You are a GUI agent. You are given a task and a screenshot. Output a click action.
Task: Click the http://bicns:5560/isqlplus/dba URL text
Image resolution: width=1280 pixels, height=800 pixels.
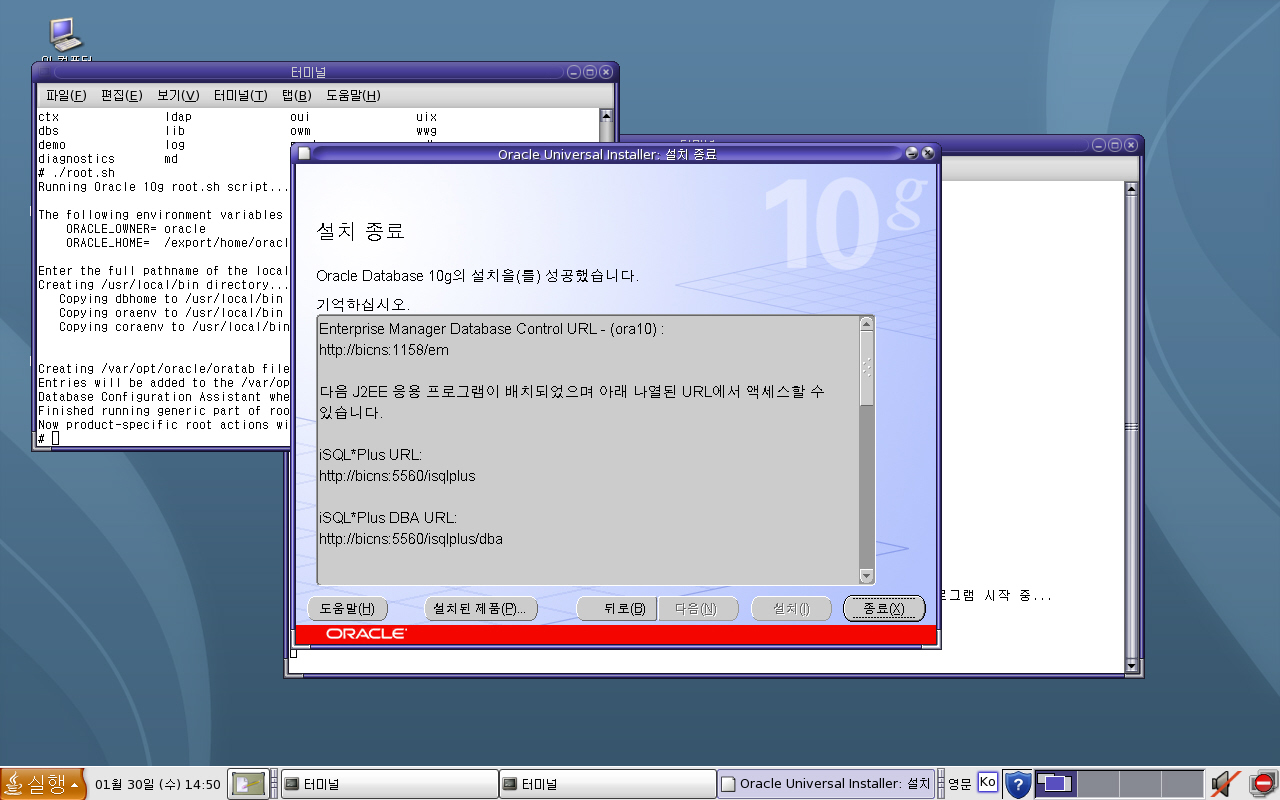pos(411,539)
